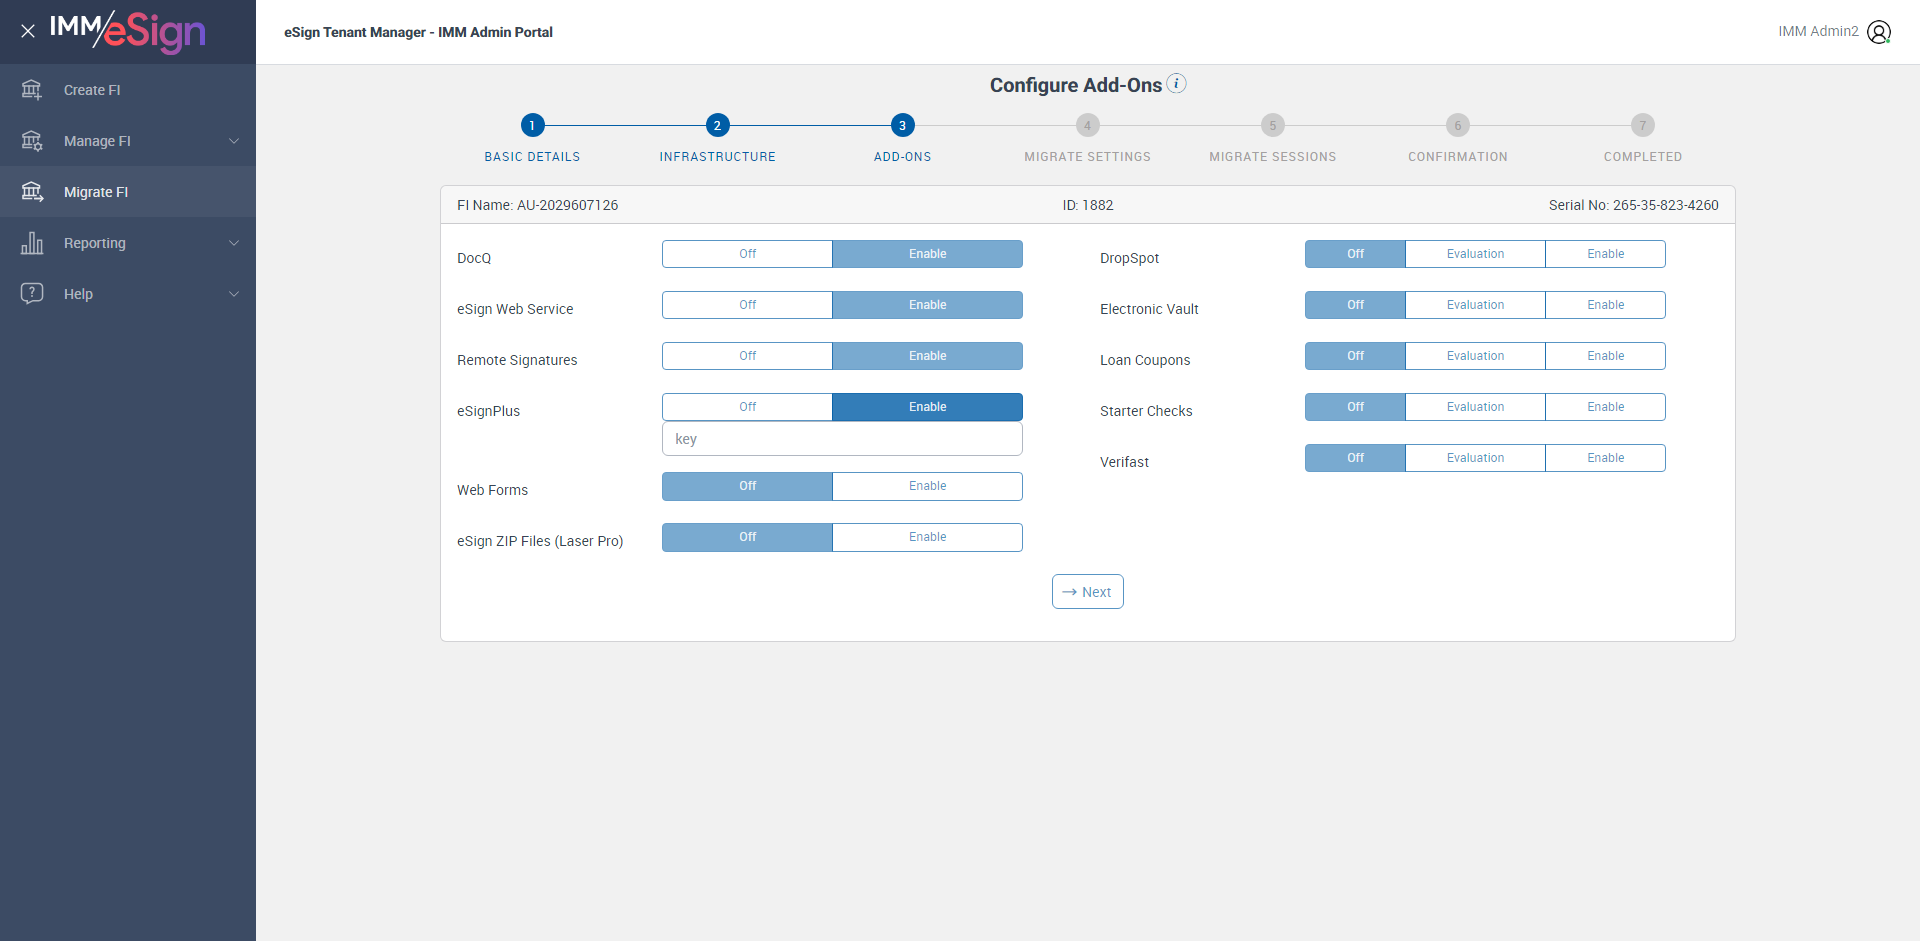
Task: Click the Help question mark icon
Action: coord(32,294)
